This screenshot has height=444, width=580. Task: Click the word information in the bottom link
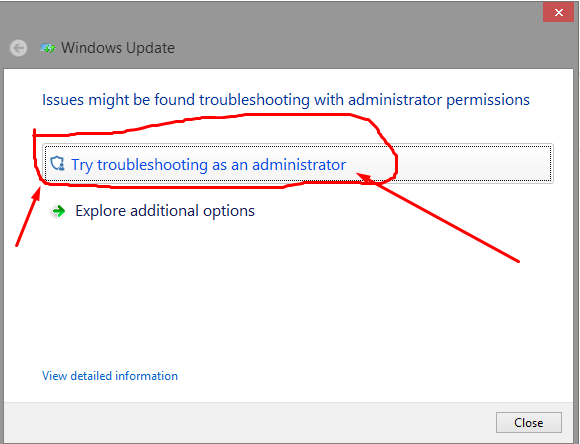point(146,376)
